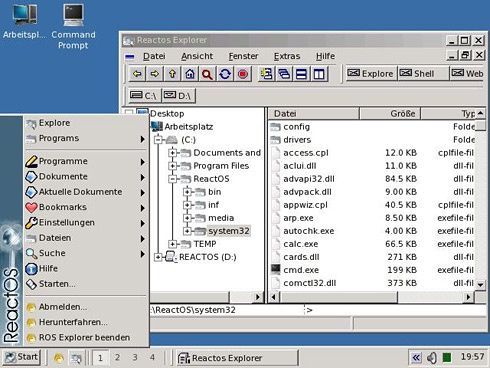Expand the Dateien submenu
The image size is (490, 368).
coord(86,238)
